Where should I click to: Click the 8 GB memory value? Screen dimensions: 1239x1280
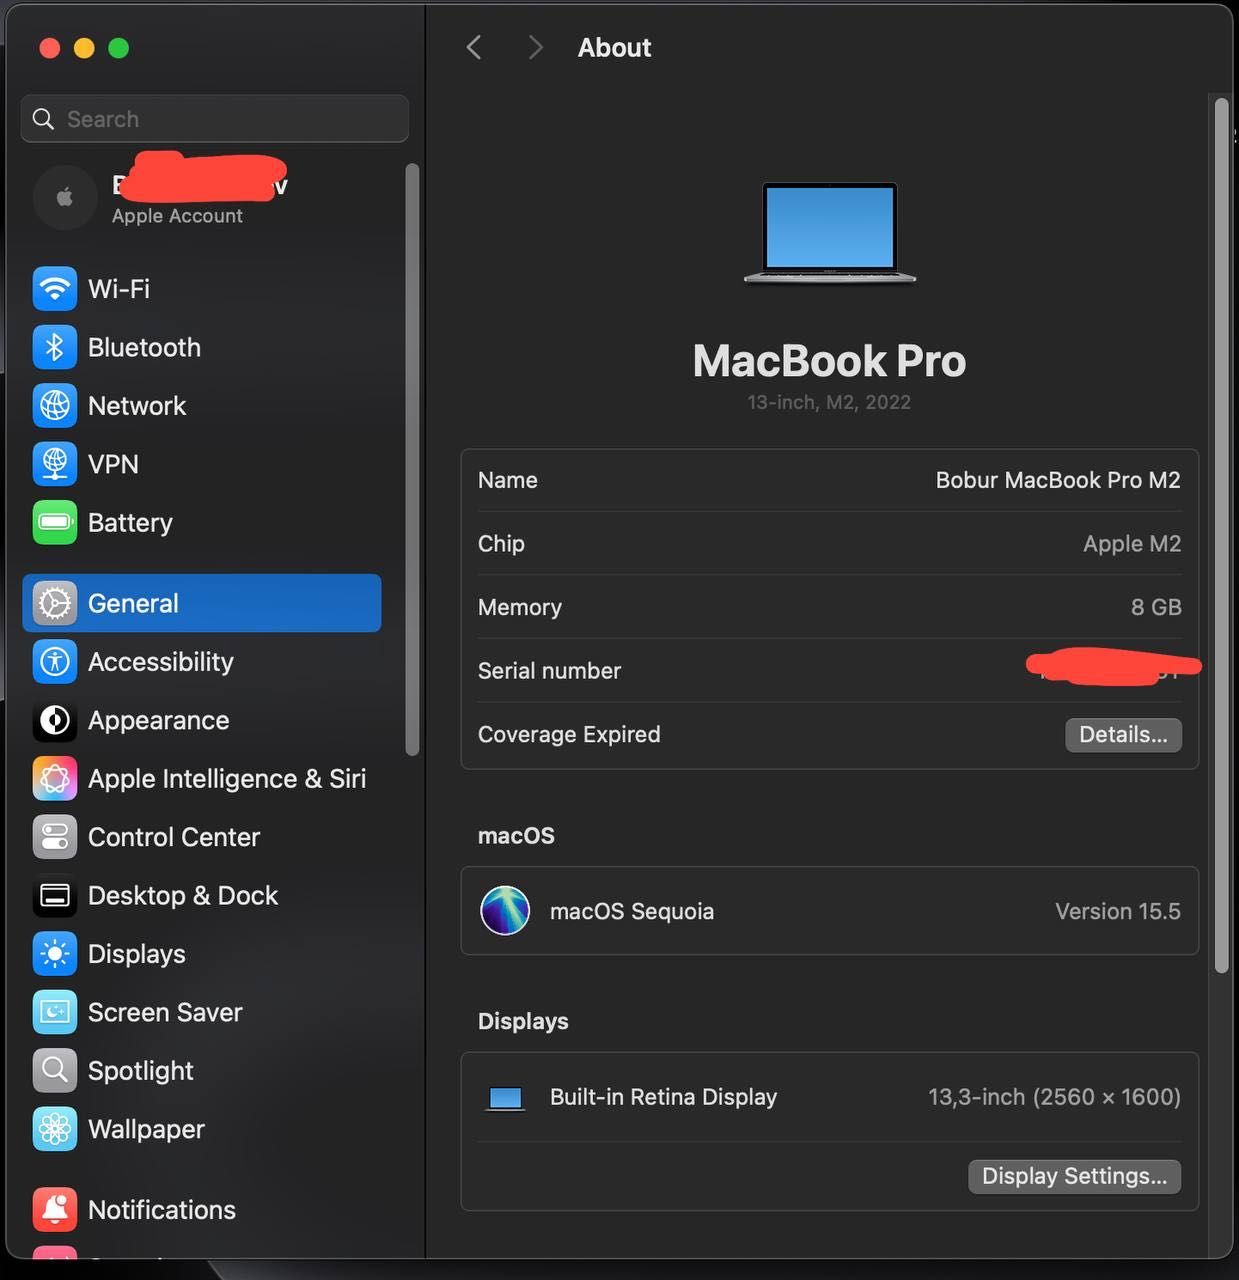[1156, 607]
